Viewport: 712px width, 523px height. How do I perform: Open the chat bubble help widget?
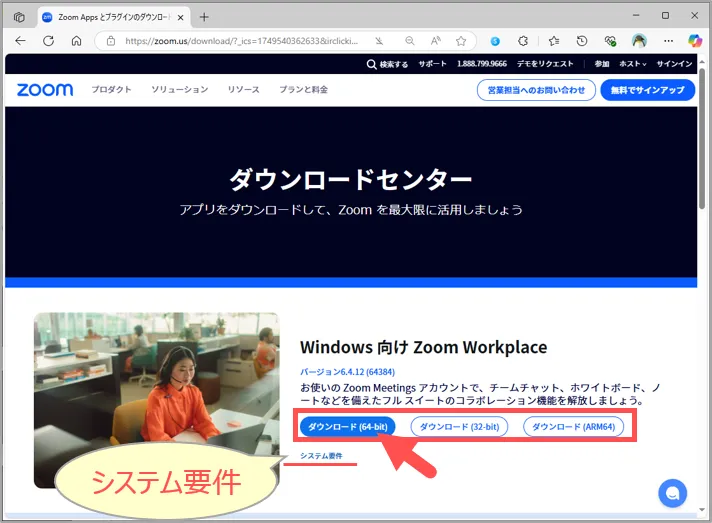coord(672,493)
